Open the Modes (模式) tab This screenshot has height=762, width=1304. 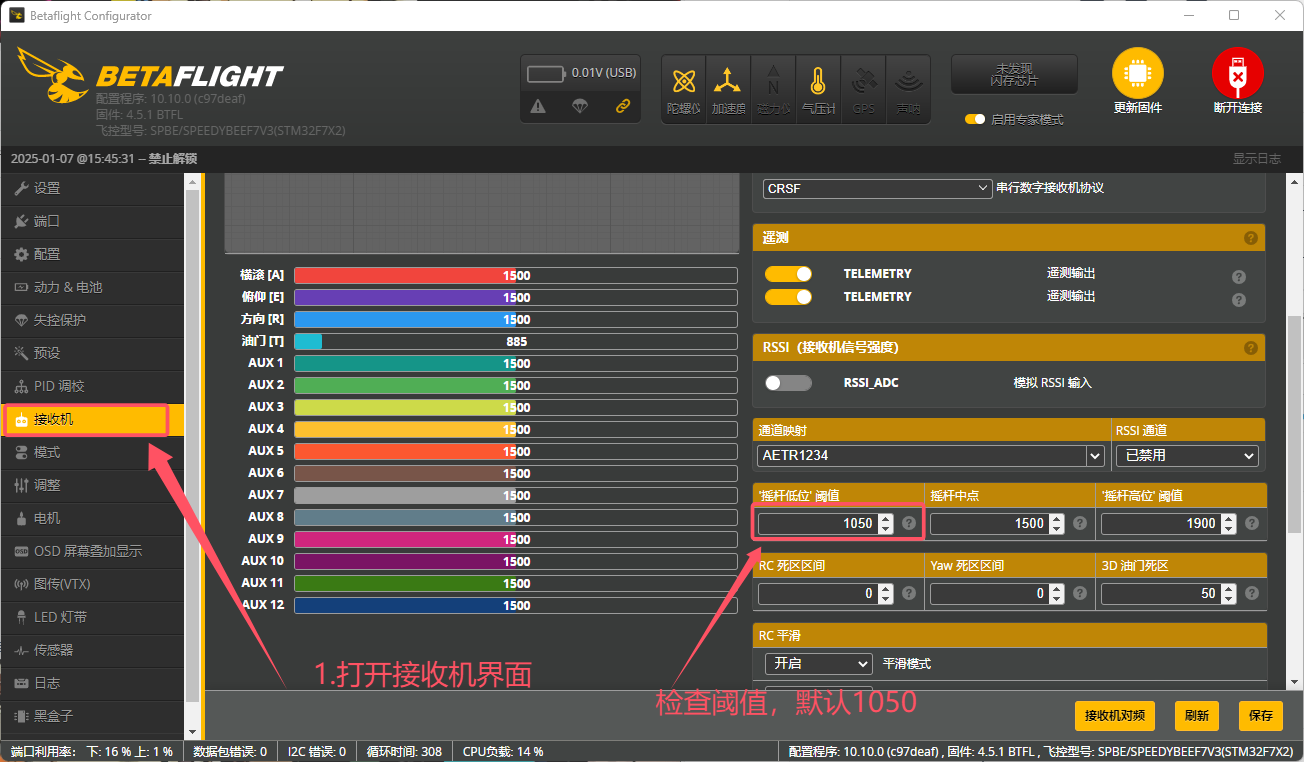coord(92,452)
